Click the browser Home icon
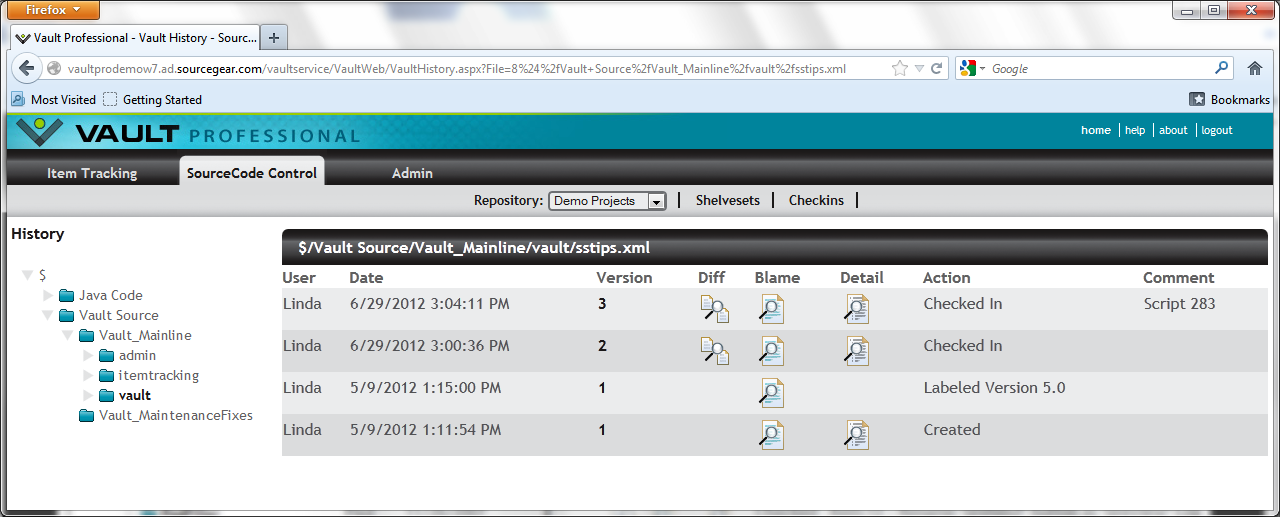Viewport: 1280px width, 517px height. 1255,69
